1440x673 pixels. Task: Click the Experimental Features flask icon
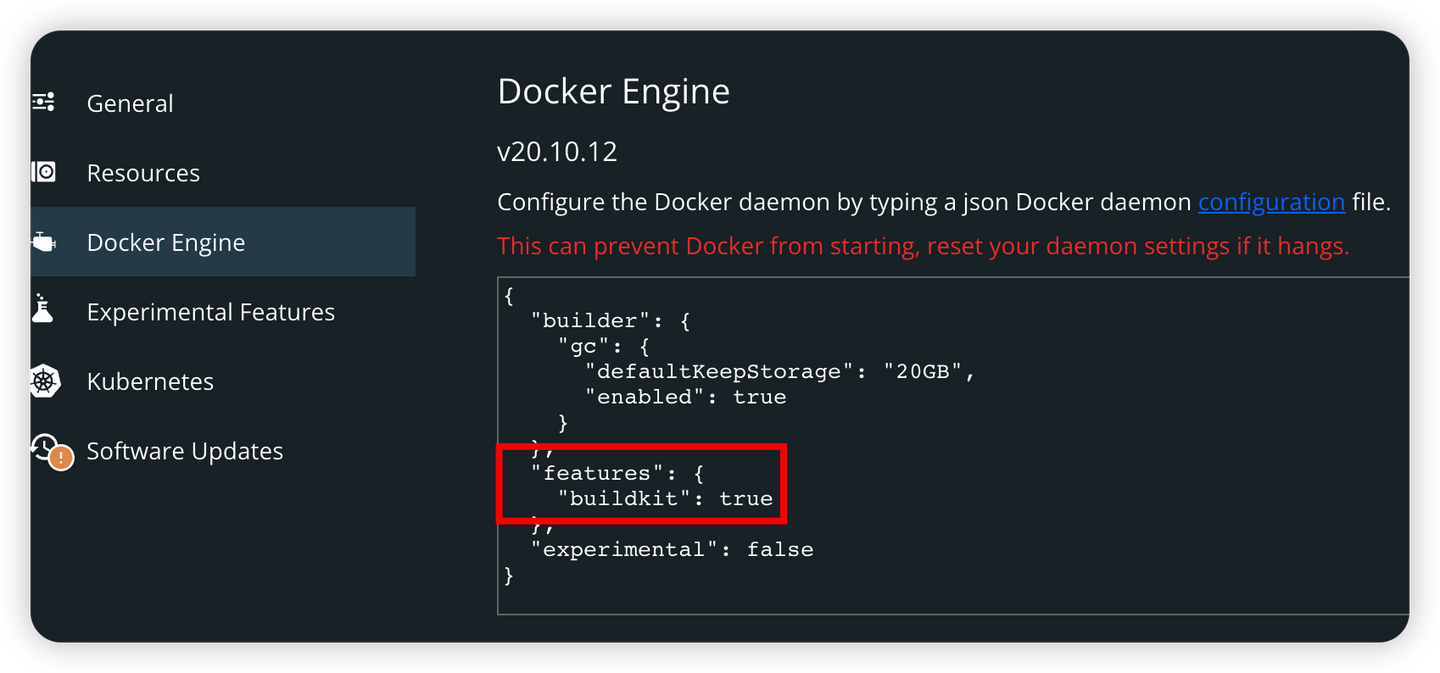[x=45, y=311]
